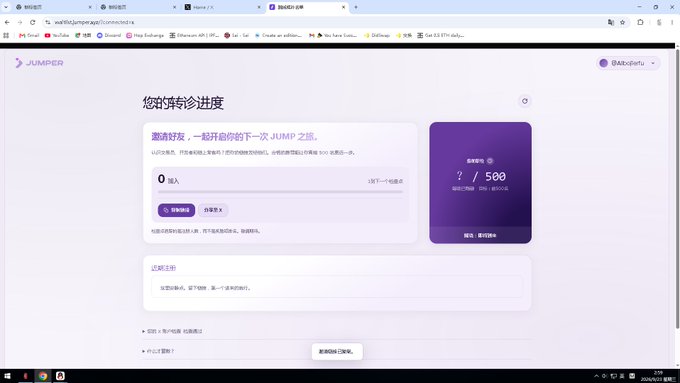Viewport: 680px width, 383px height.
Task: Click the site info icon in address bar
Action: (48, 22)
